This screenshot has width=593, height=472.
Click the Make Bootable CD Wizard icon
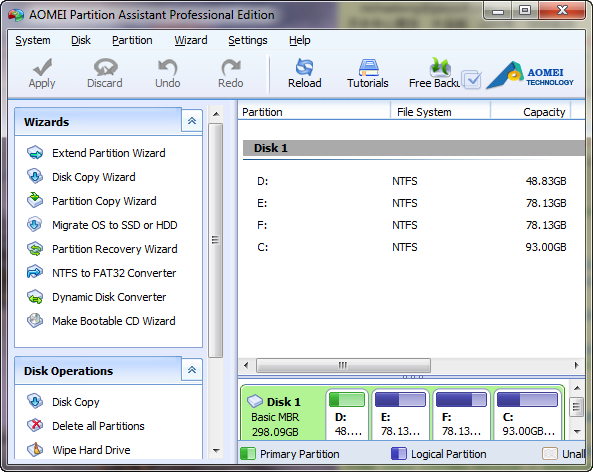pyautogui.click(x=35, y=321)
